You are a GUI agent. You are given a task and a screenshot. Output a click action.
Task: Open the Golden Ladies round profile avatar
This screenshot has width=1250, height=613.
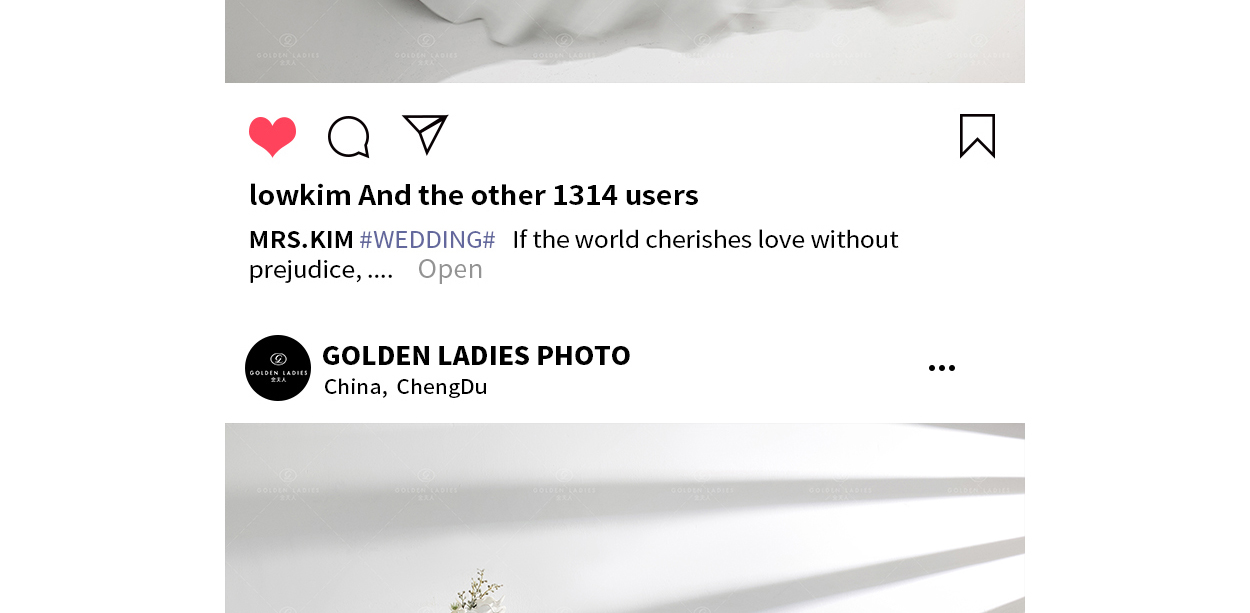pyautogui.click(x=278, y=368)
